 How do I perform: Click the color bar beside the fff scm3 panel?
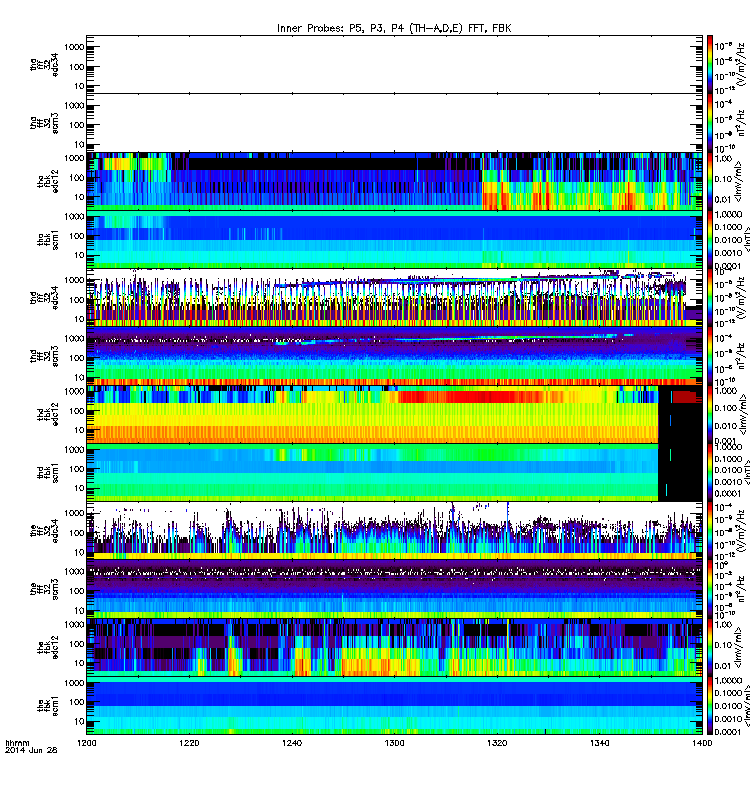click(710, 589)
